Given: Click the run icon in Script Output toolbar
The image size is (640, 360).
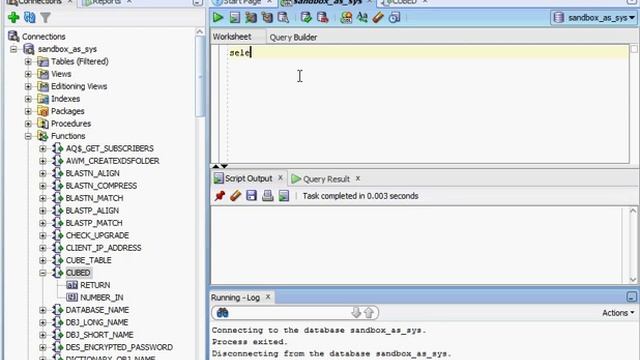Looking at the screenshot, I should click(x=284, y=196).
